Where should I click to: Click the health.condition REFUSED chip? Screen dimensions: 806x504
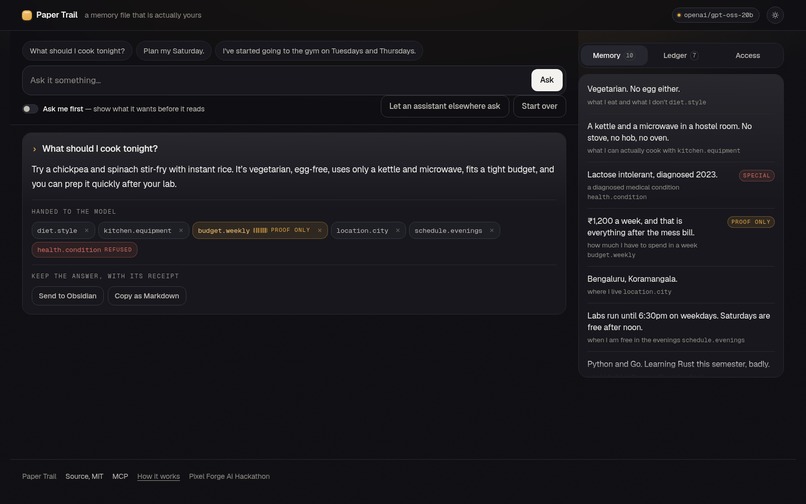[84, 250]
